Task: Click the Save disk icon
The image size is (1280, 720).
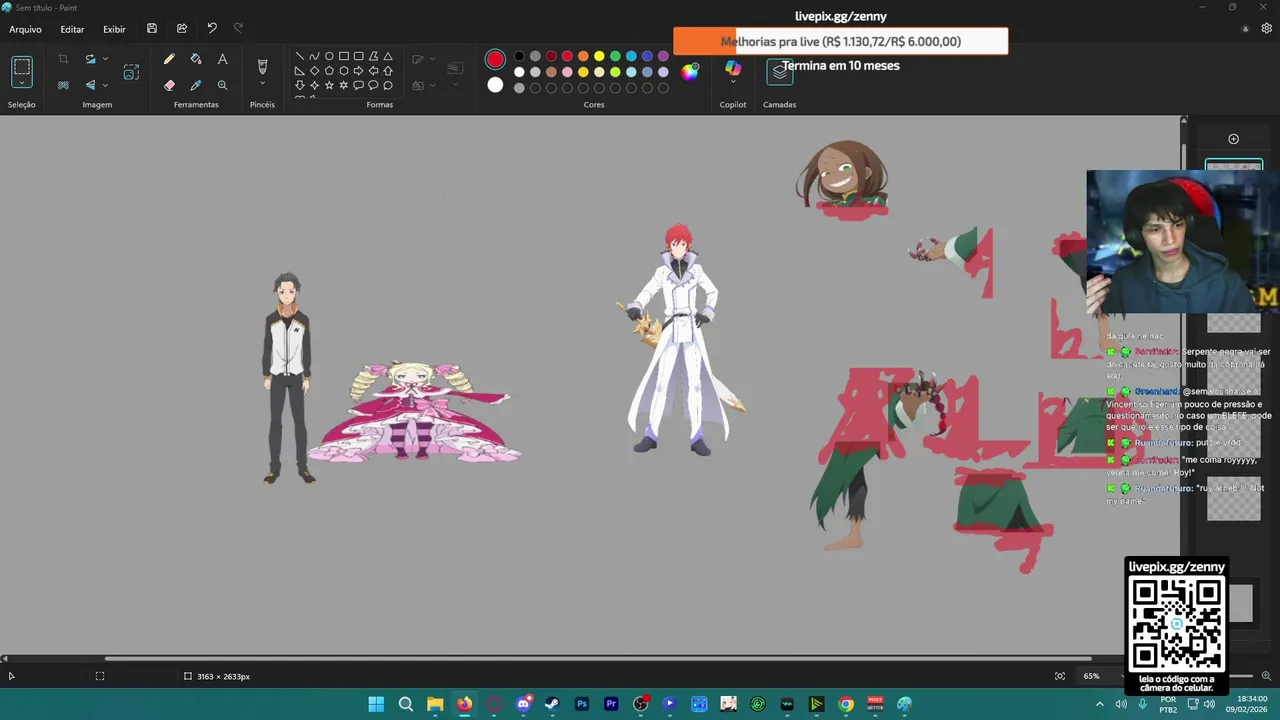Action: tap(152, 29)
